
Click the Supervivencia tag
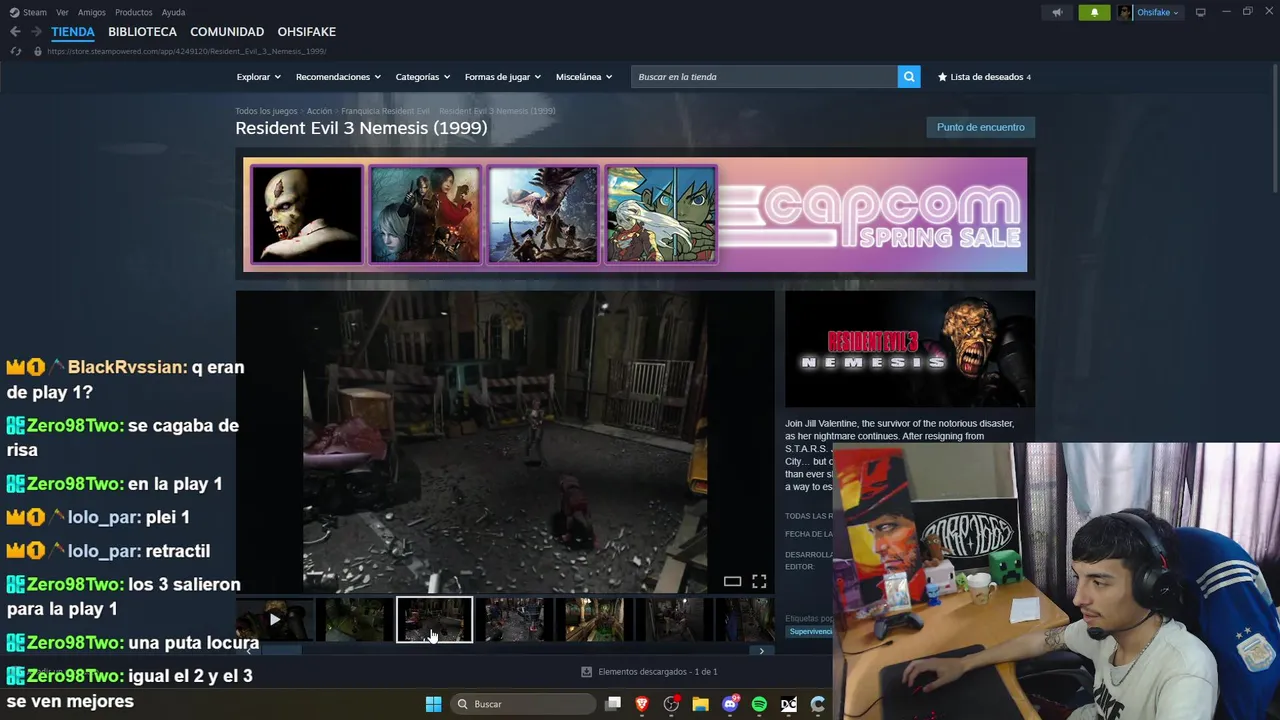(810, 632)
